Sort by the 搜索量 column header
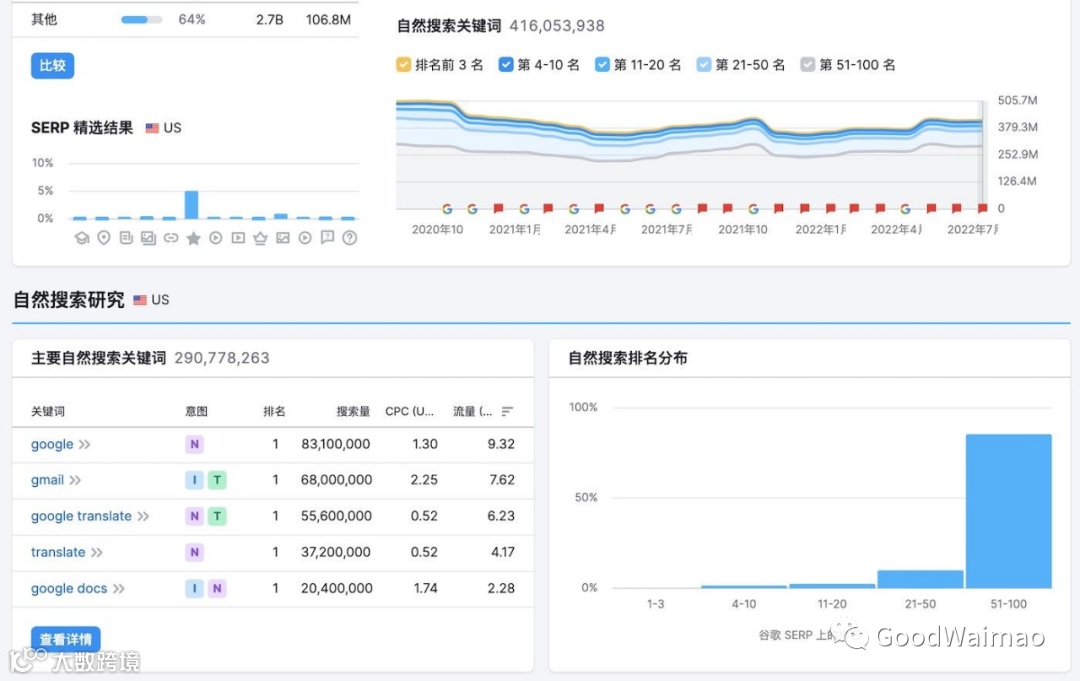The image size is (1080, 681). (353, 411)
